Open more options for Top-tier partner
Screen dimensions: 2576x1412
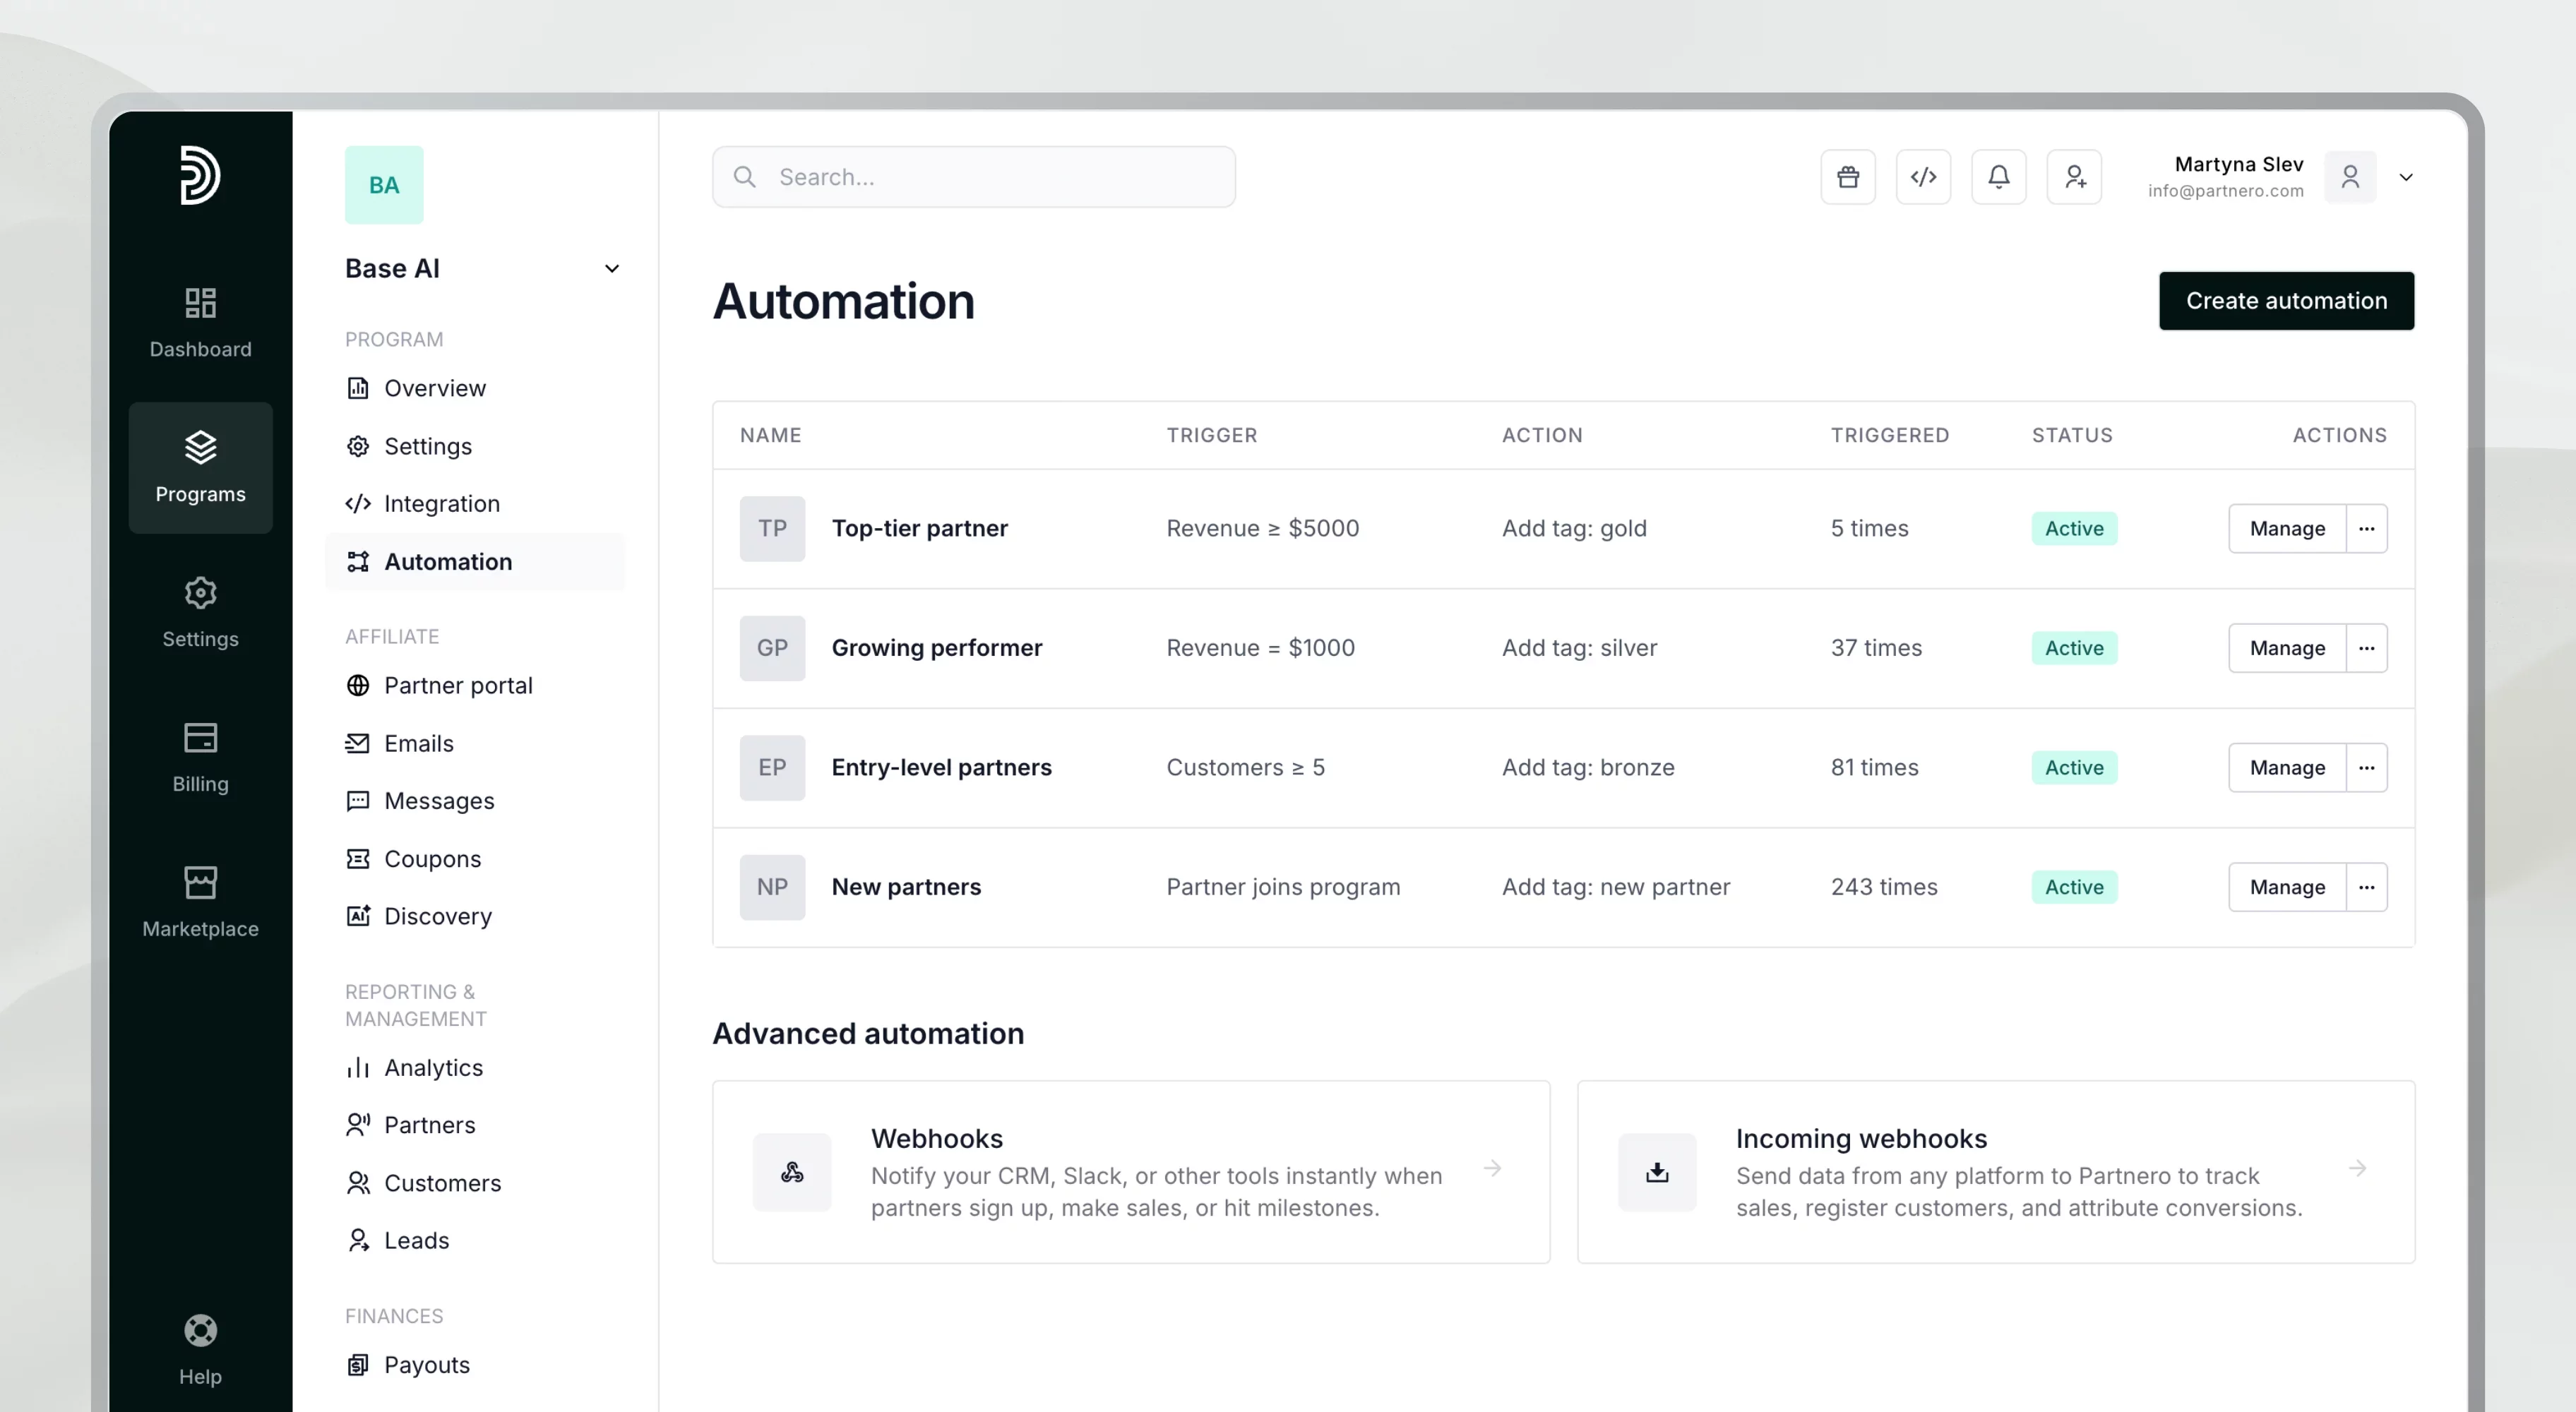tap(2366, 528)
